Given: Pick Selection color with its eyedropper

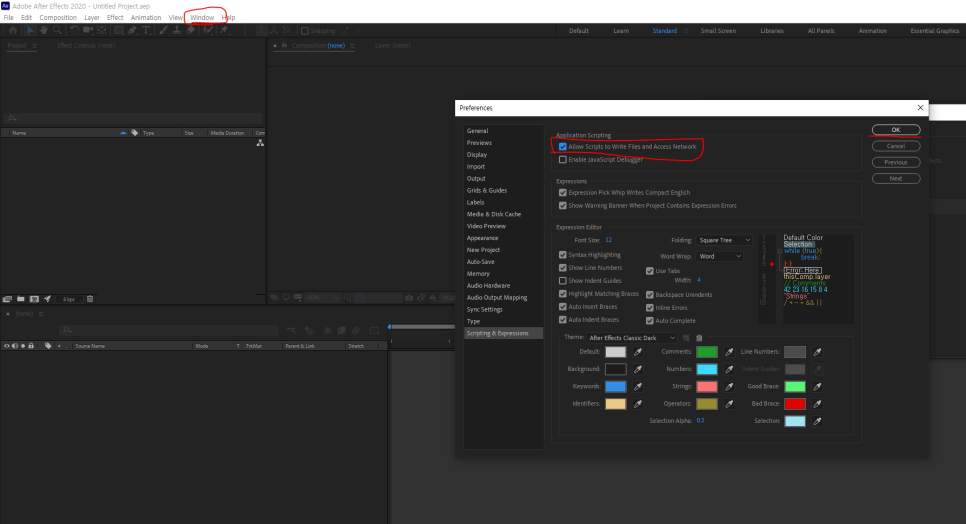Looking at the screenshot, I should pyautogui.click(x=817, y=421).
